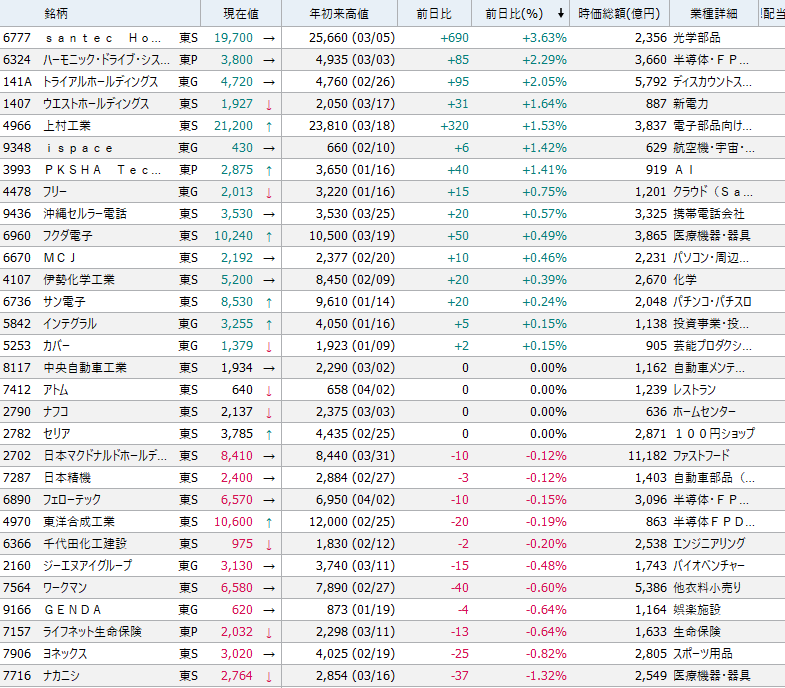Click the -40 change value
This screenshot has height=688, width=785.
(460, 588)
